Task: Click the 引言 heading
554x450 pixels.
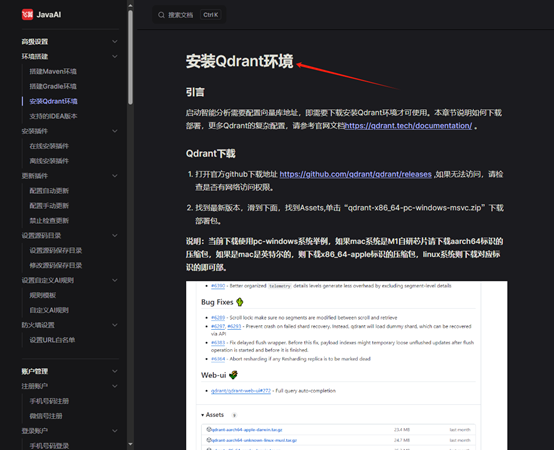Action: (x=195, y=92)
